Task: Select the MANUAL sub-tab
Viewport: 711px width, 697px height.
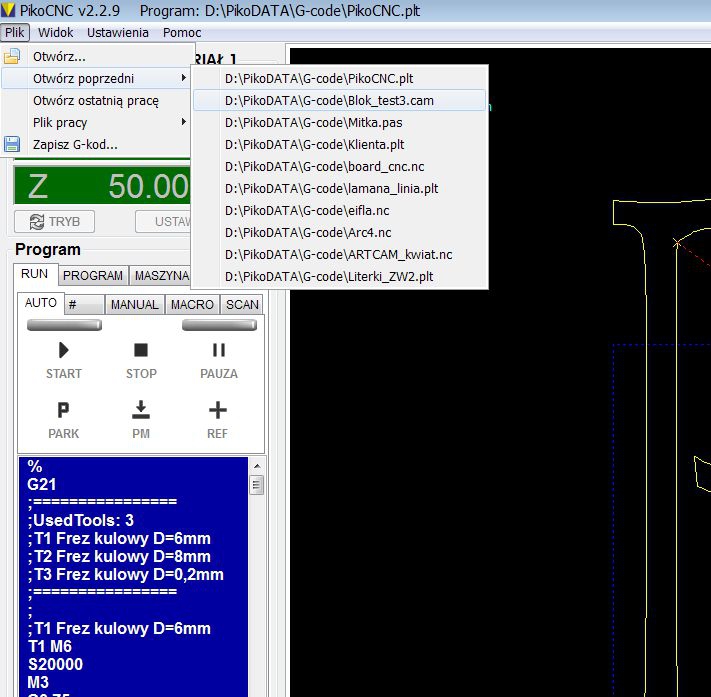Action: tap(135, 305)
